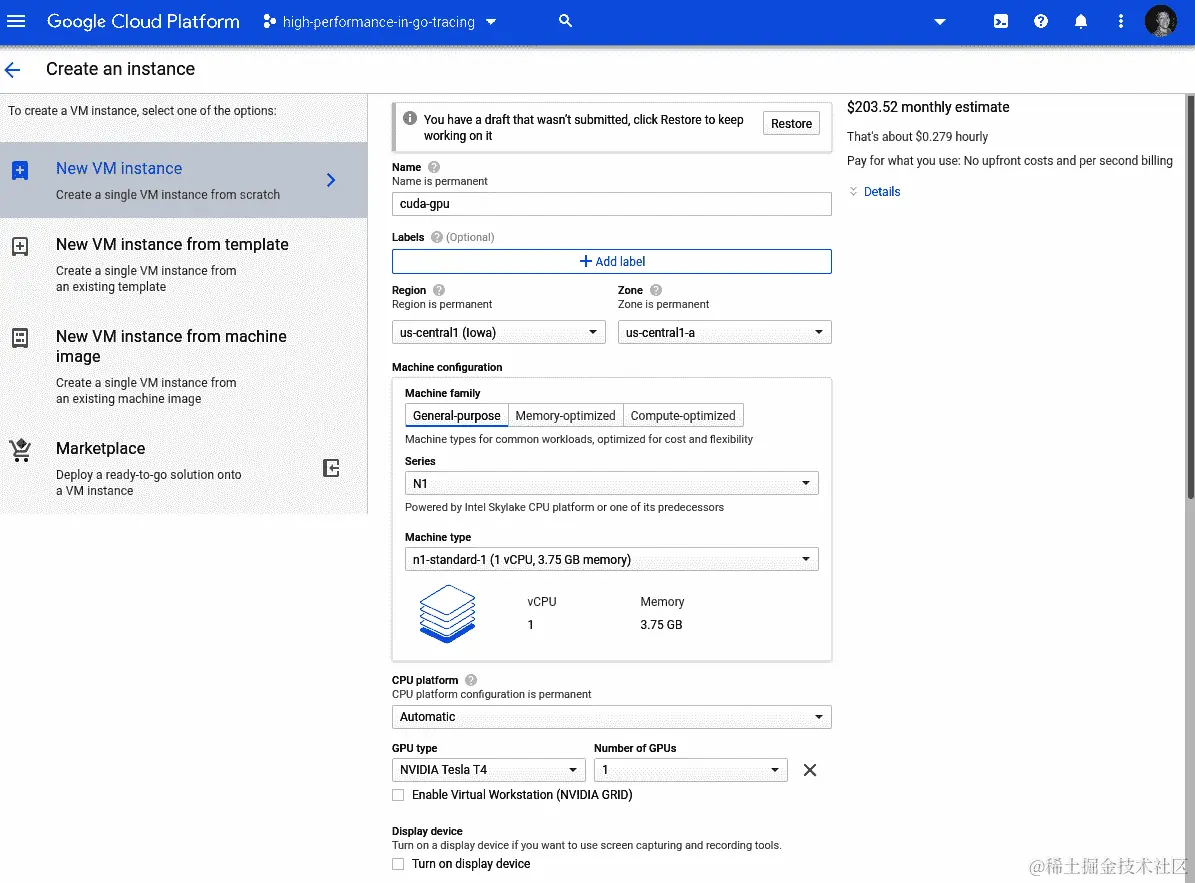1195x883 pixels.
Task: Expand the pricing Details section
Action: point(875,192)
